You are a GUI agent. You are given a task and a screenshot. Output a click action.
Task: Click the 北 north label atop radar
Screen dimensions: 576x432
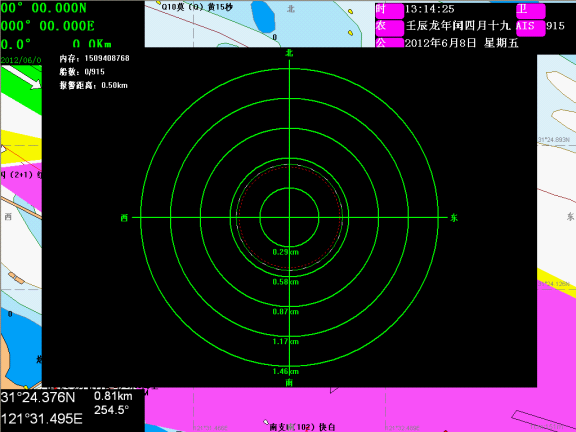click(289, 53)
